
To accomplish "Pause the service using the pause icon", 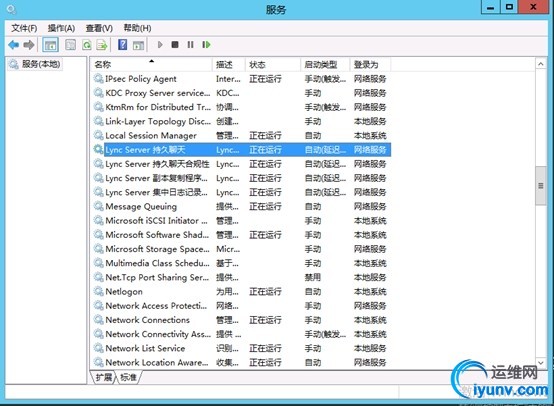I will click(x=190, y=45).
